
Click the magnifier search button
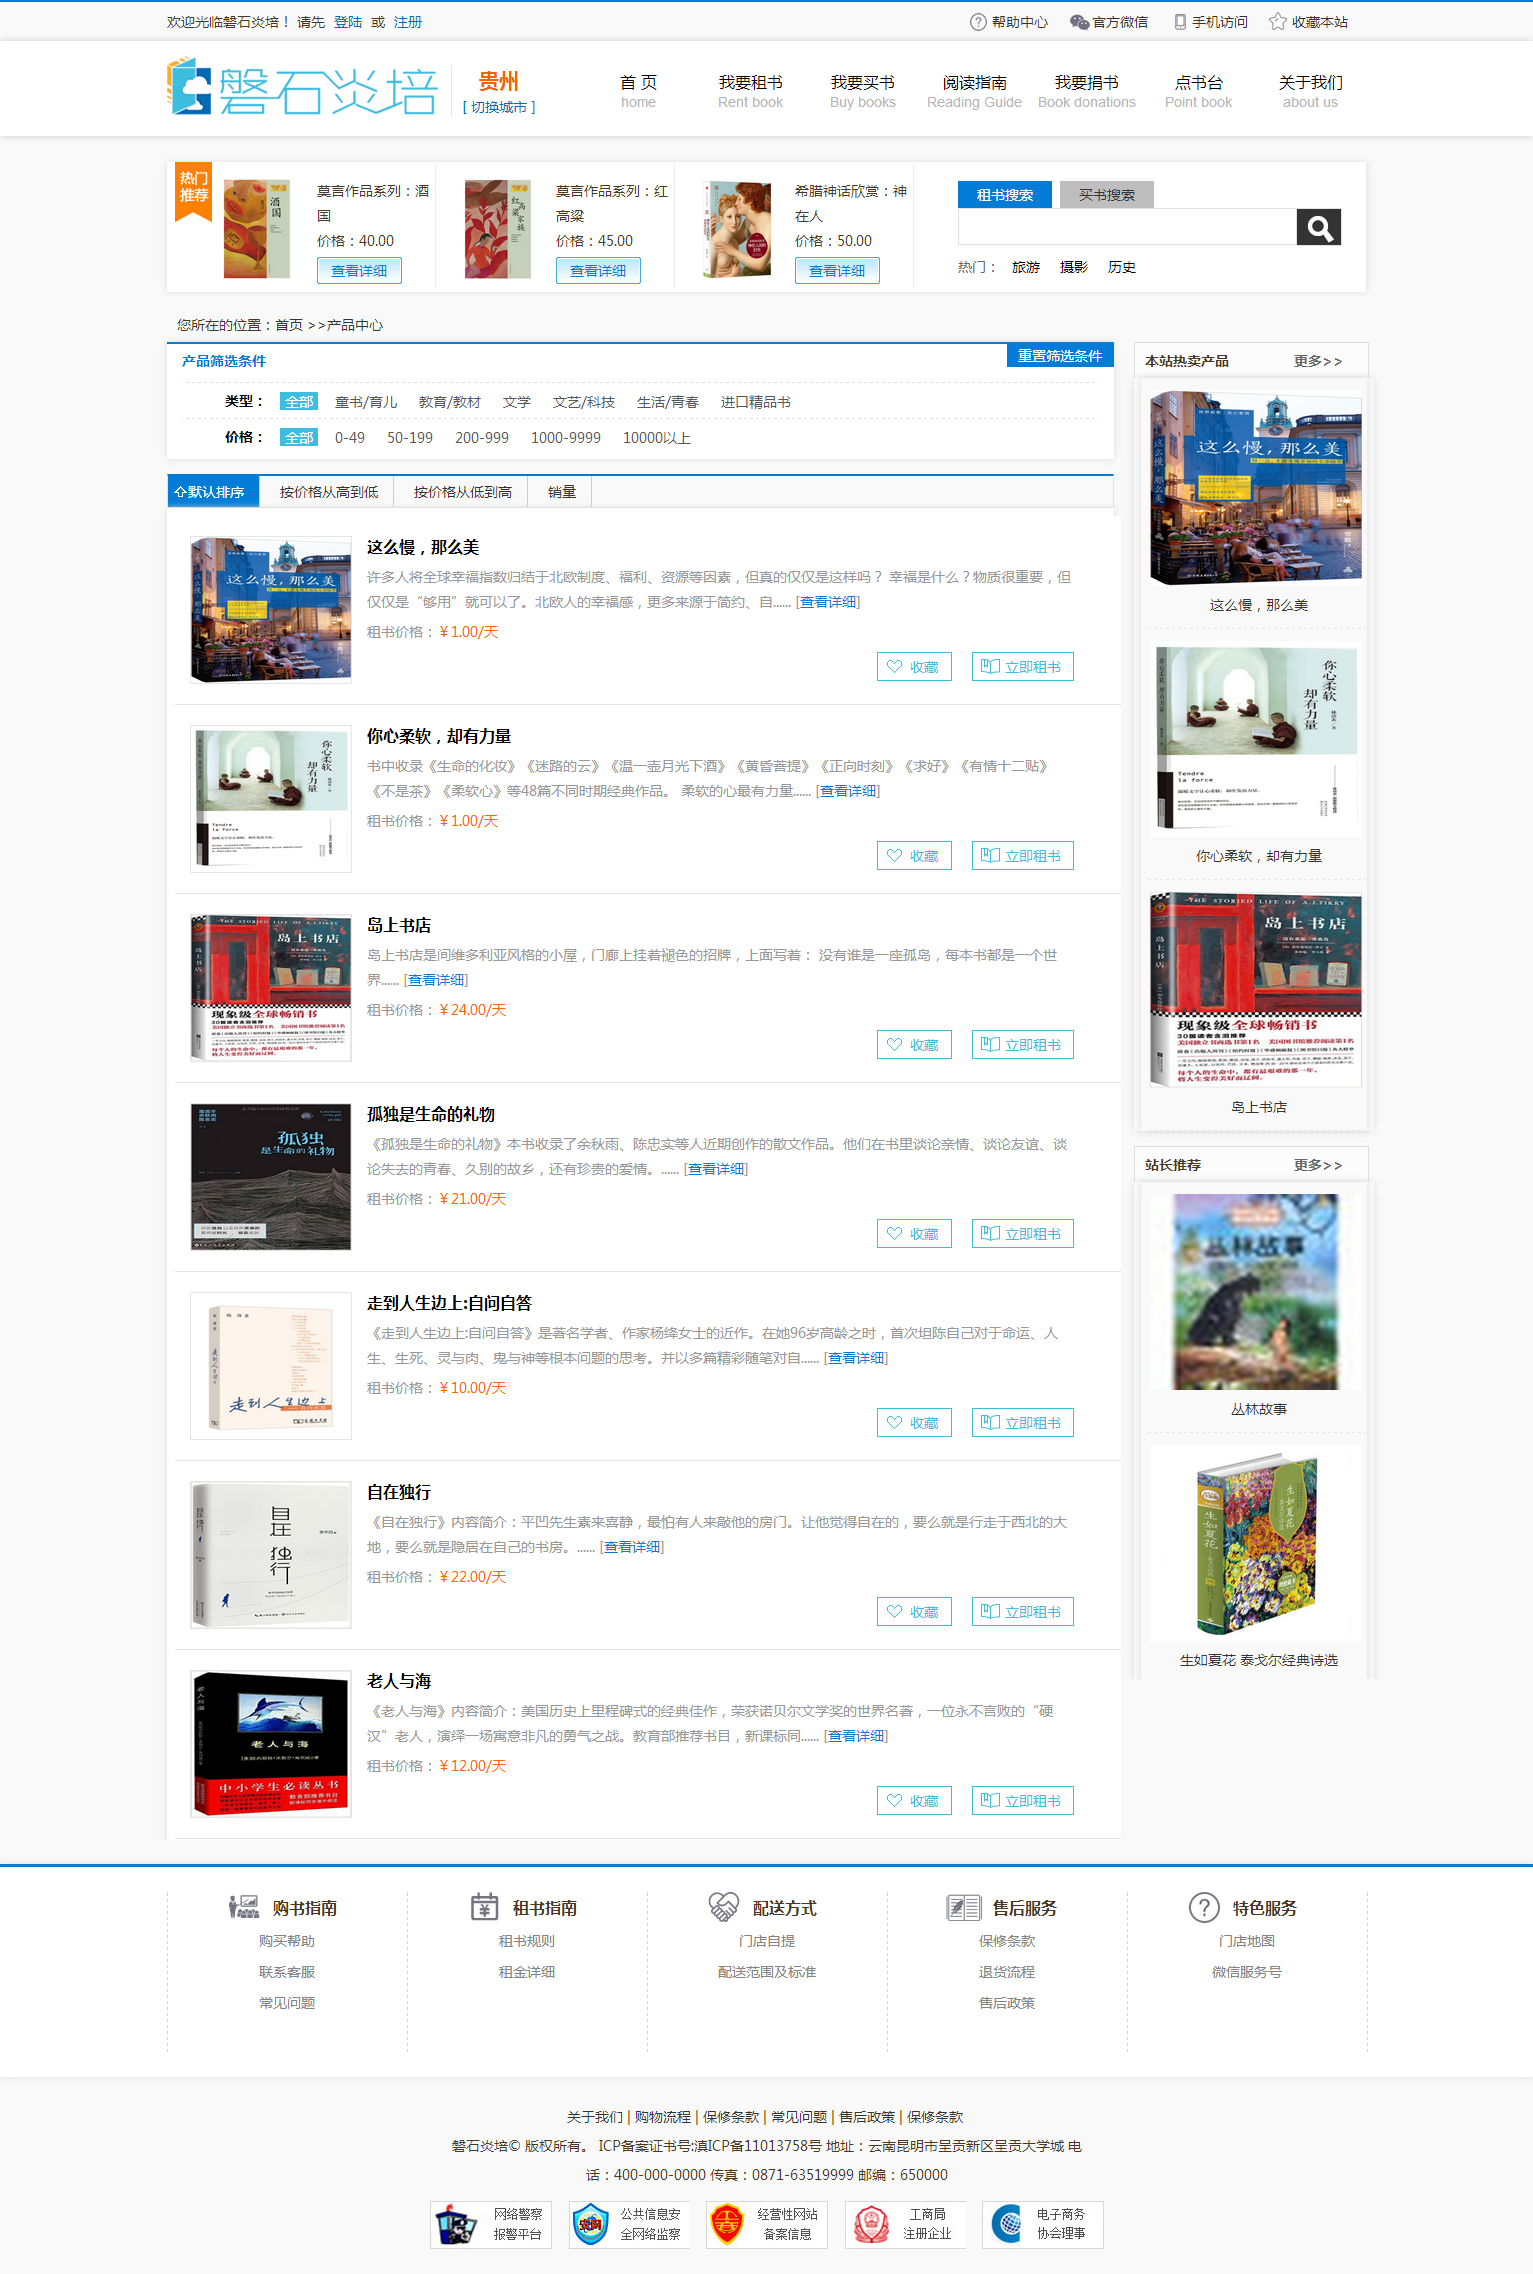1318,228
